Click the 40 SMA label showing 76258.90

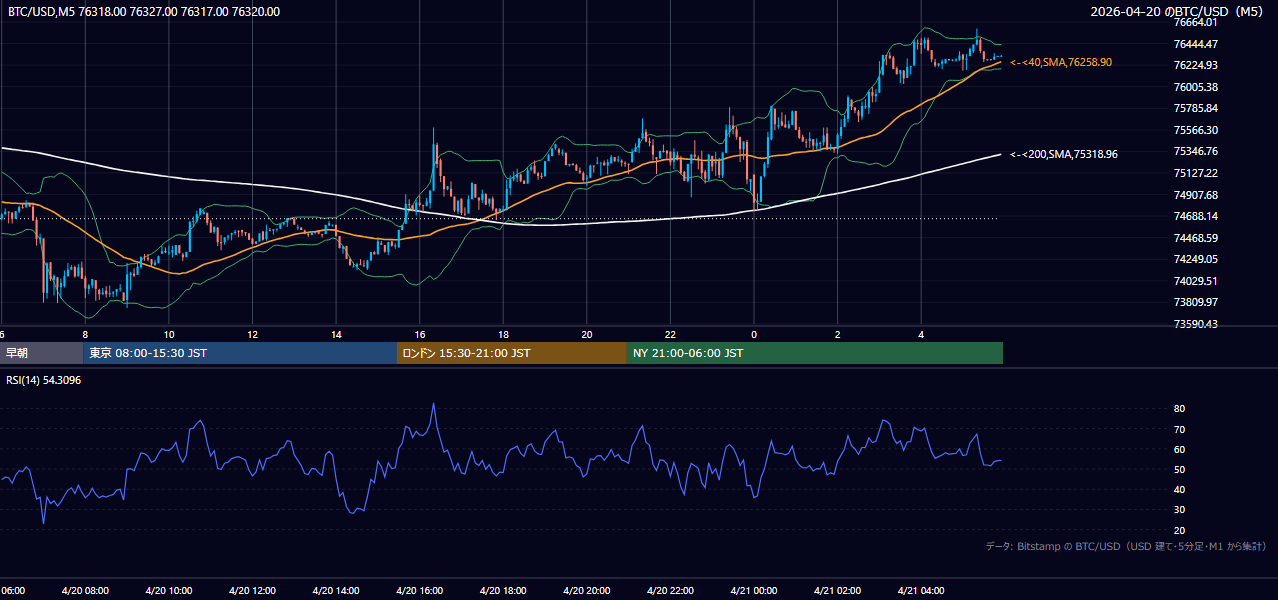tap(1061, 62)
